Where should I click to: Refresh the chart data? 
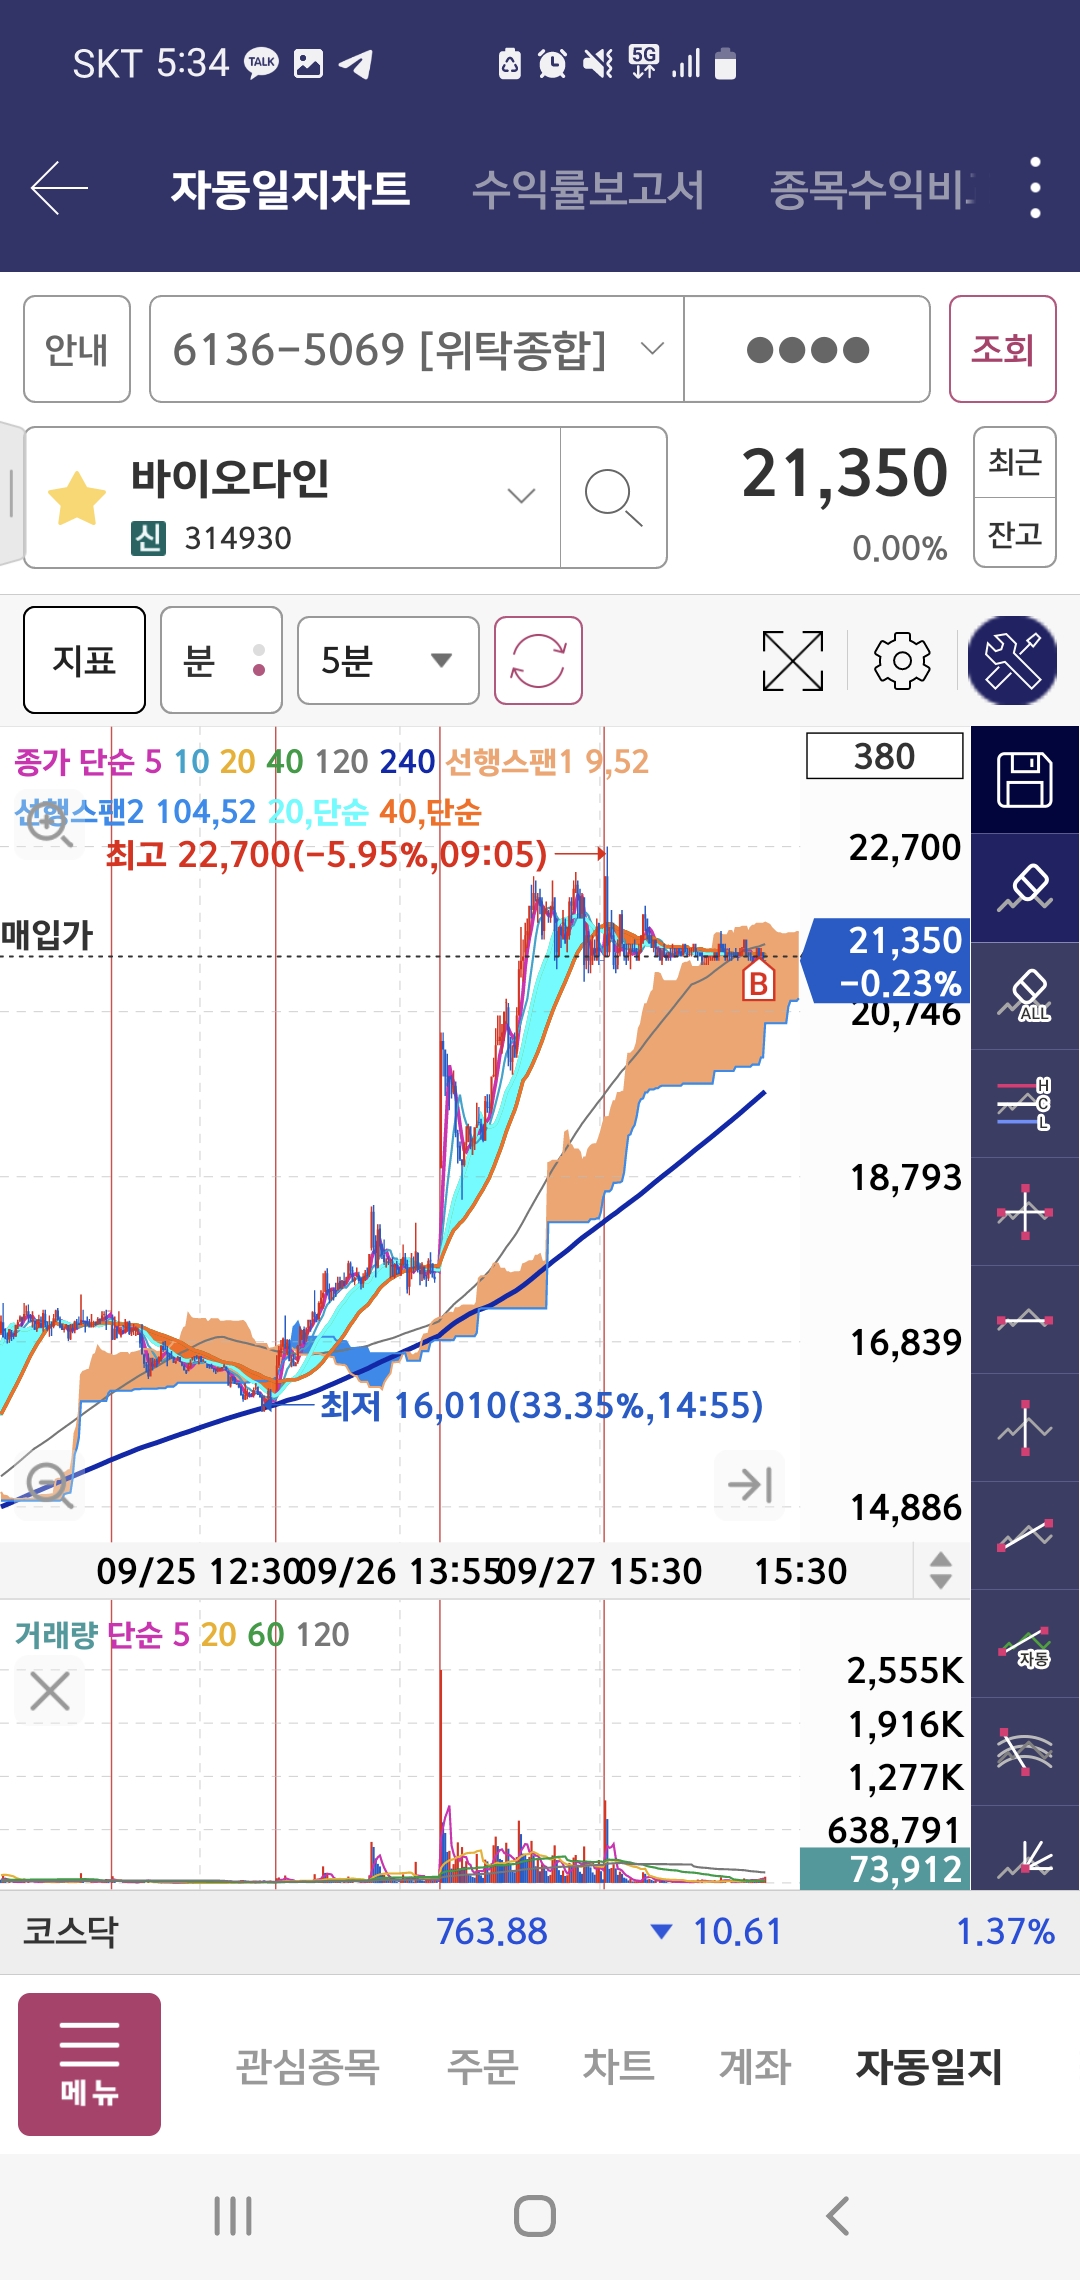[538, 660]
